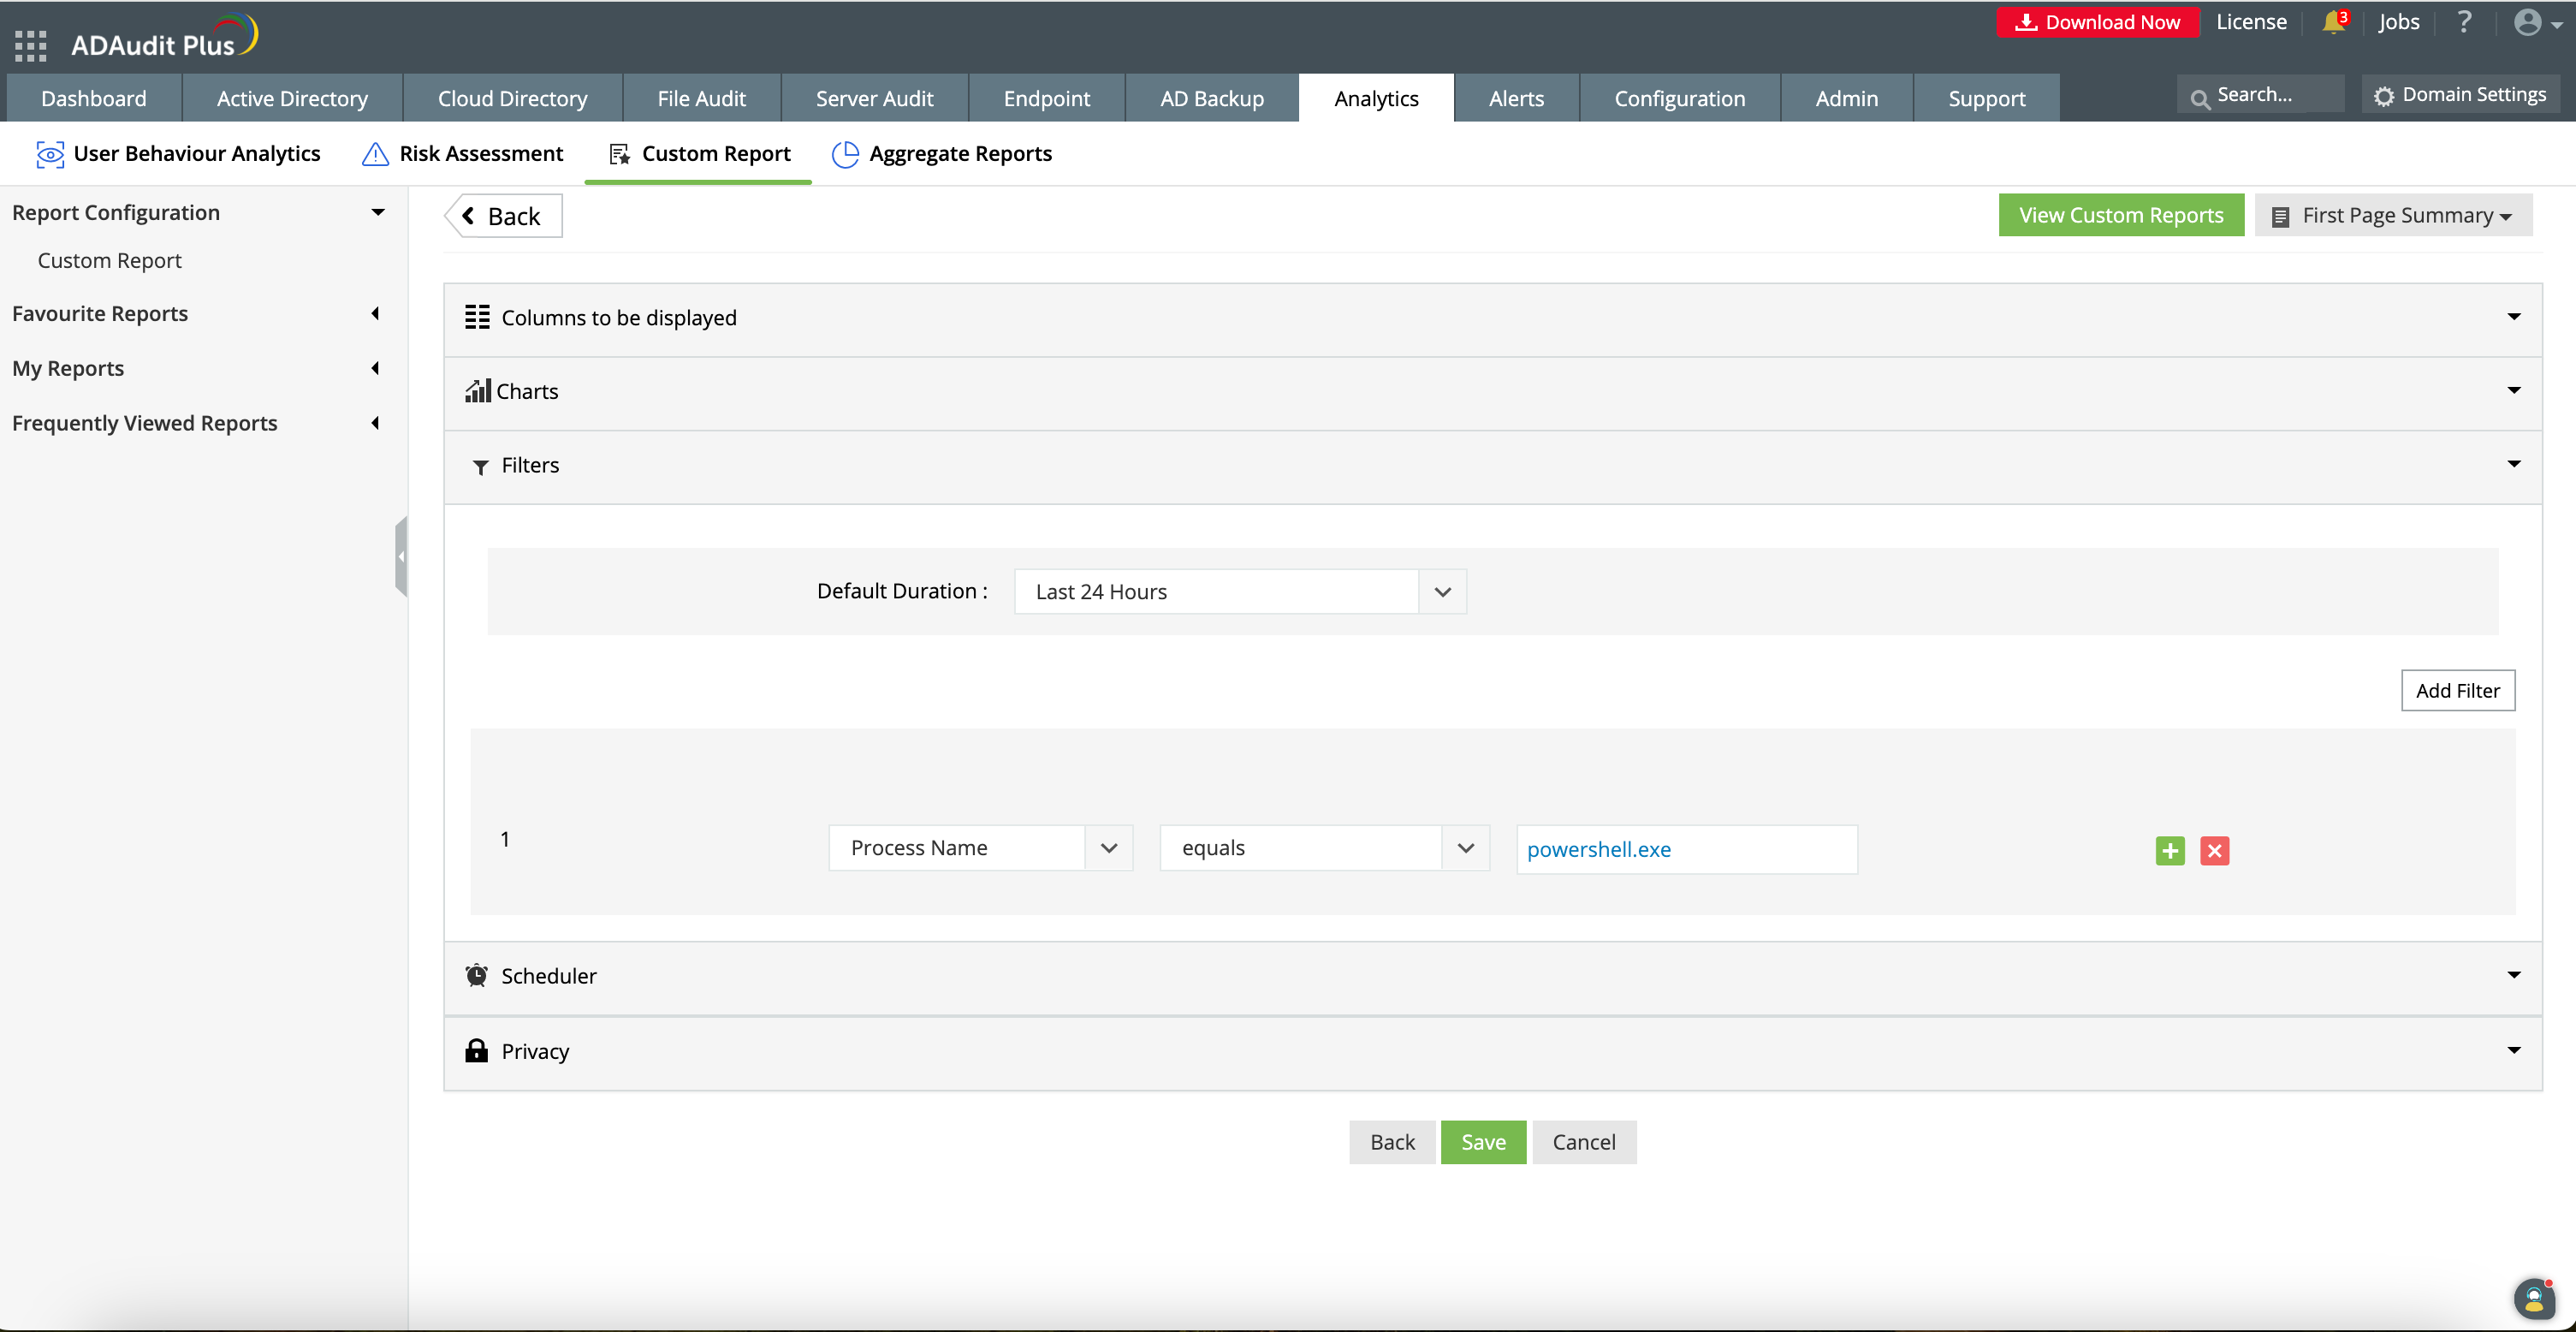The image size is (2576, 1332).
Task: Open the notifications bell icon
Action: pyautogui.click(x=2334, y=22)
